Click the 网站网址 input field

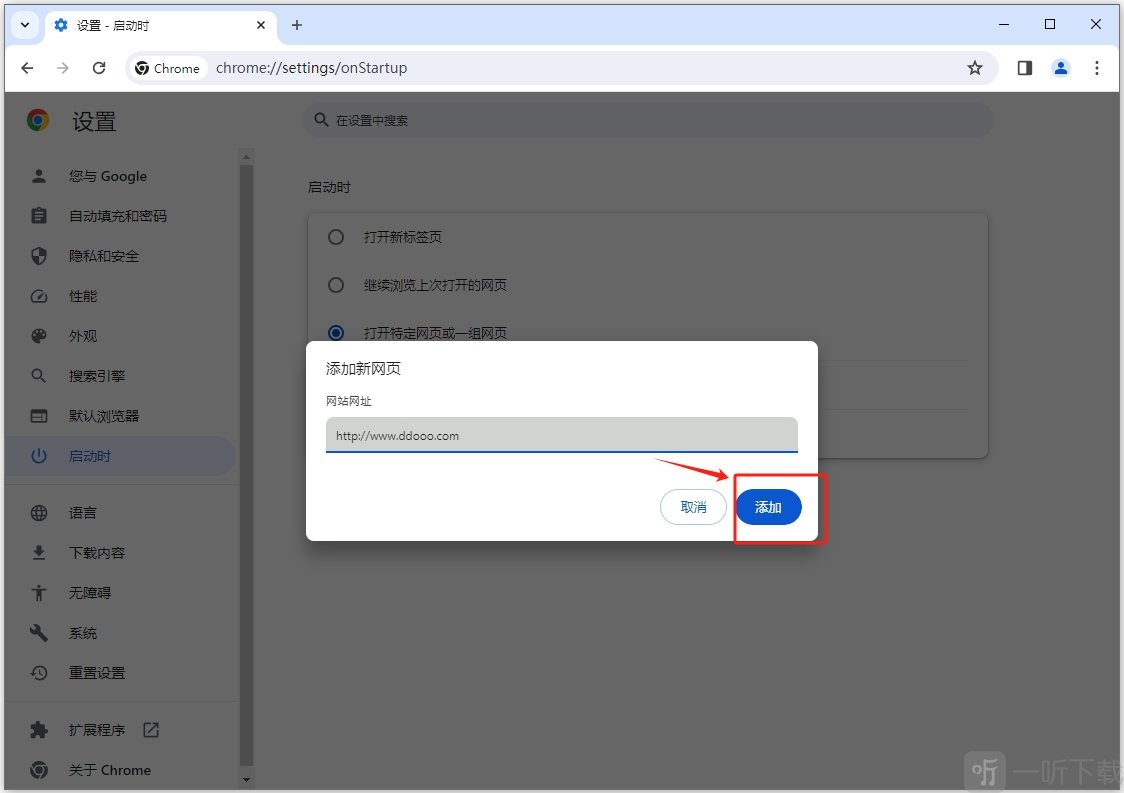(x=561, y=435)
